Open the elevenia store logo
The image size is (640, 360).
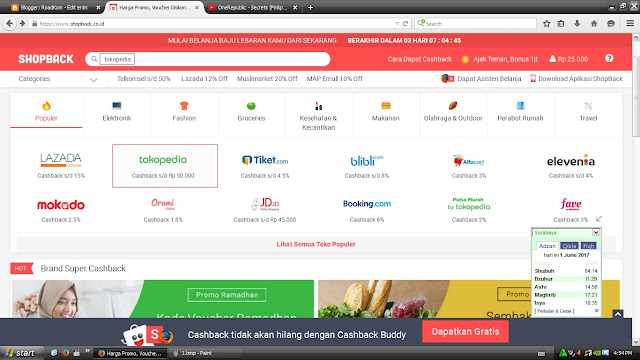point(571,161)
